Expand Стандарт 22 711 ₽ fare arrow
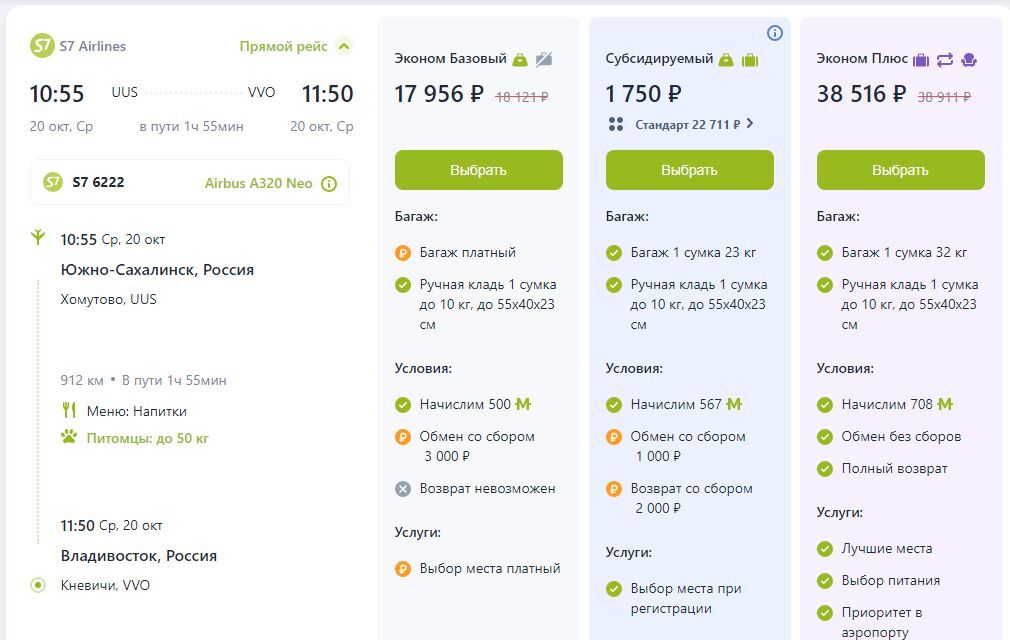 [x=750, y=123]
